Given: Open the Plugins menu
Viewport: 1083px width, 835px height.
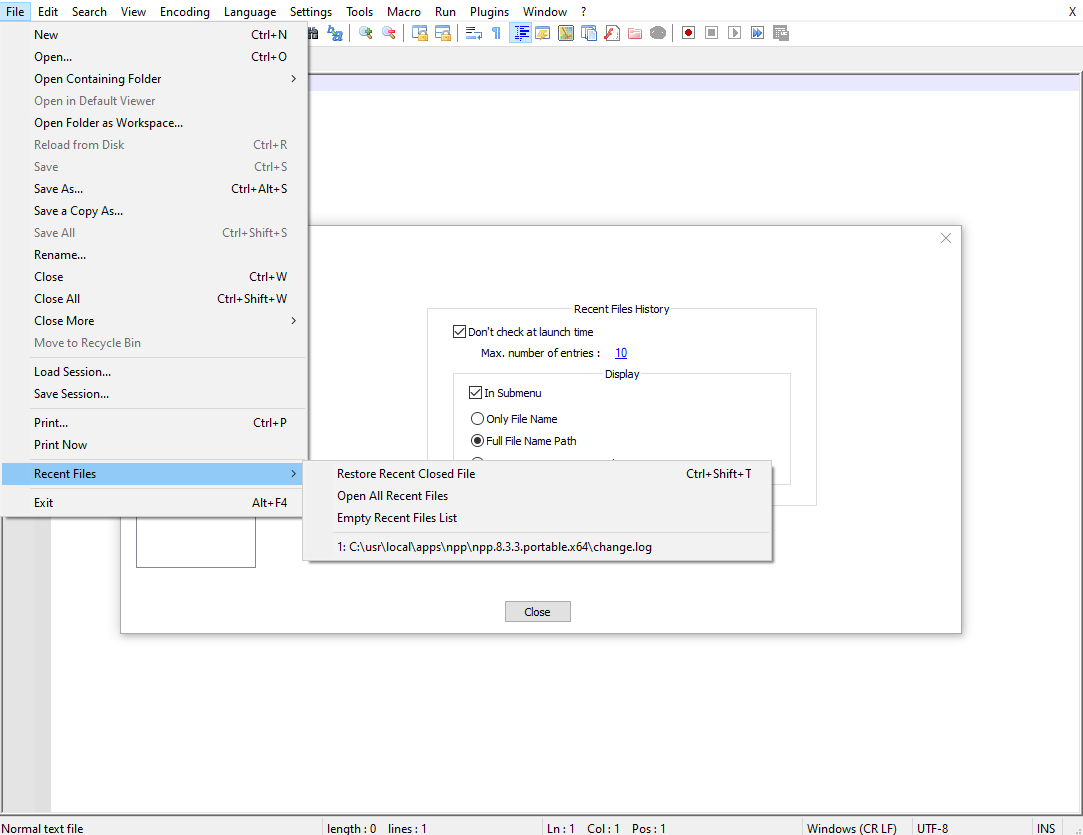Looking at the screenshot, I should (x=489, y=12).
